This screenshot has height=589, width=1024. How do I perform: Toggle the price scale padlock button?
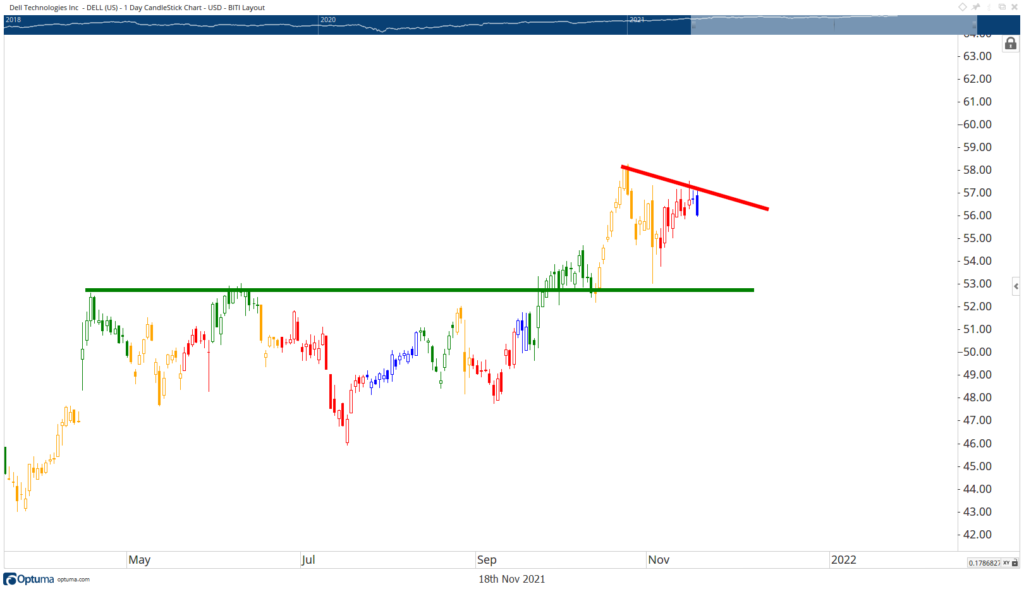1010,44
